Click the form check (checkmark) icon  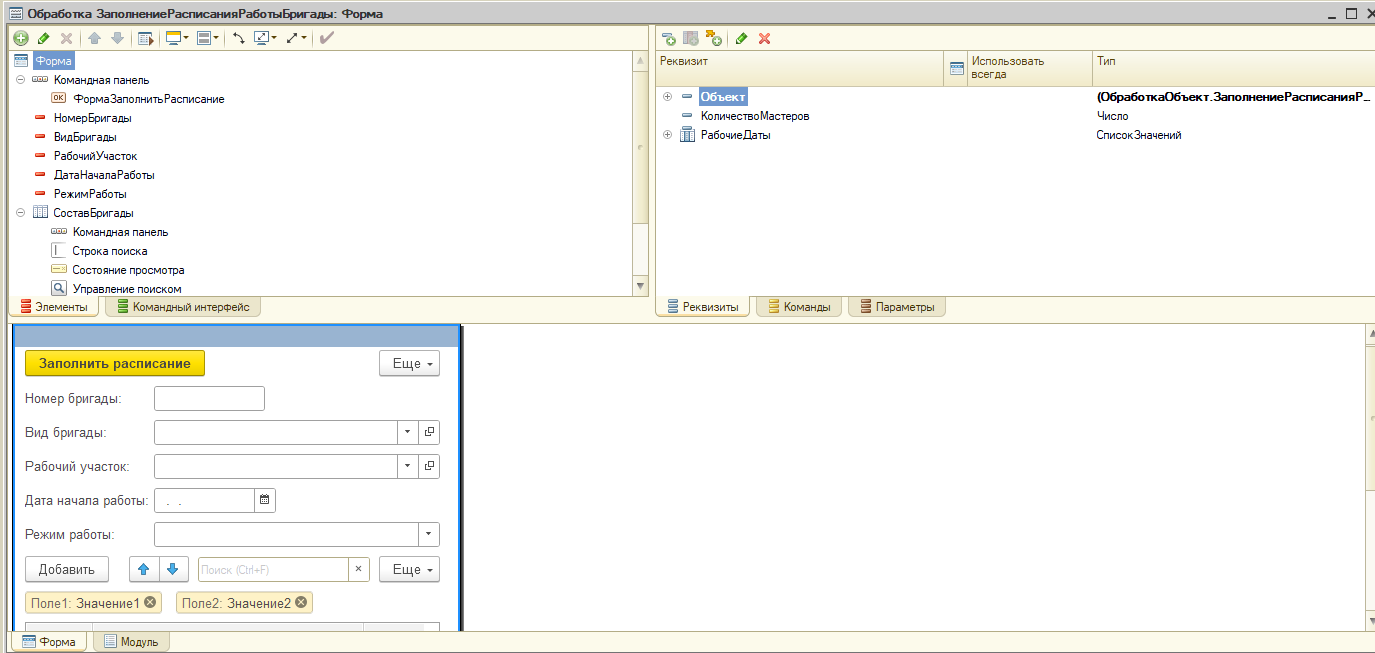(x=326, y=38)
